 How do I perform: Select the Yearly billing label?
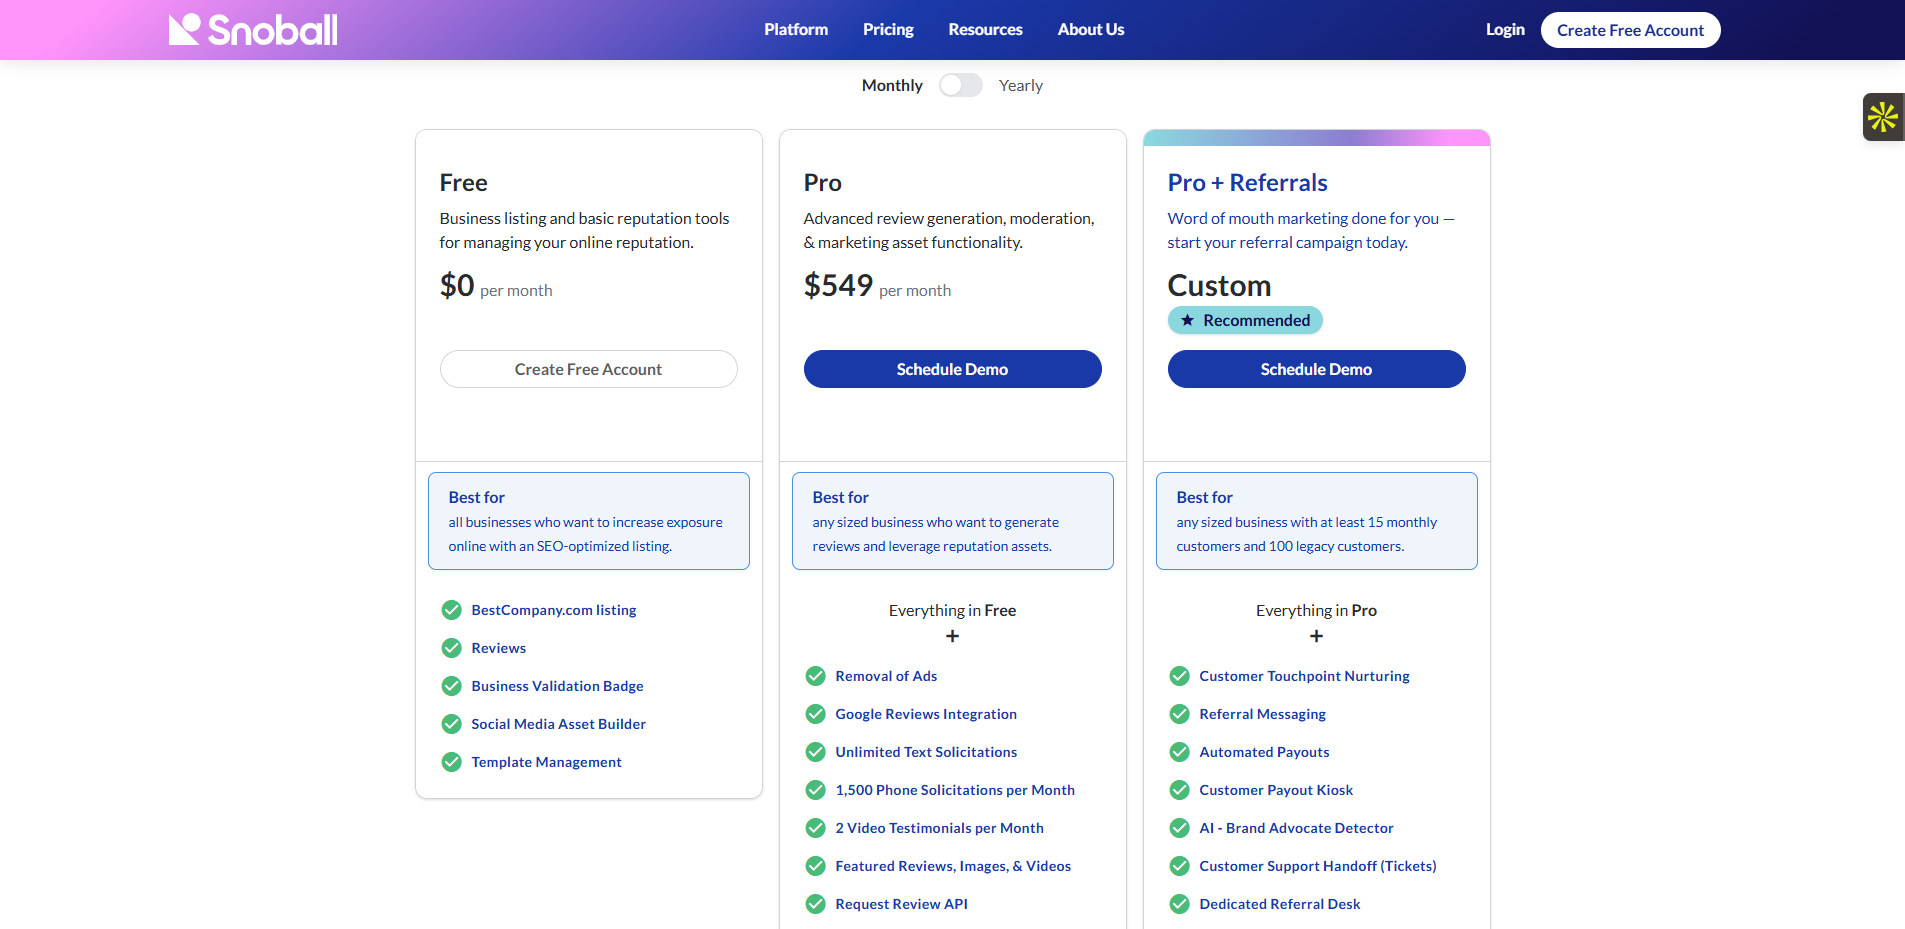[x=1020, y=86]
